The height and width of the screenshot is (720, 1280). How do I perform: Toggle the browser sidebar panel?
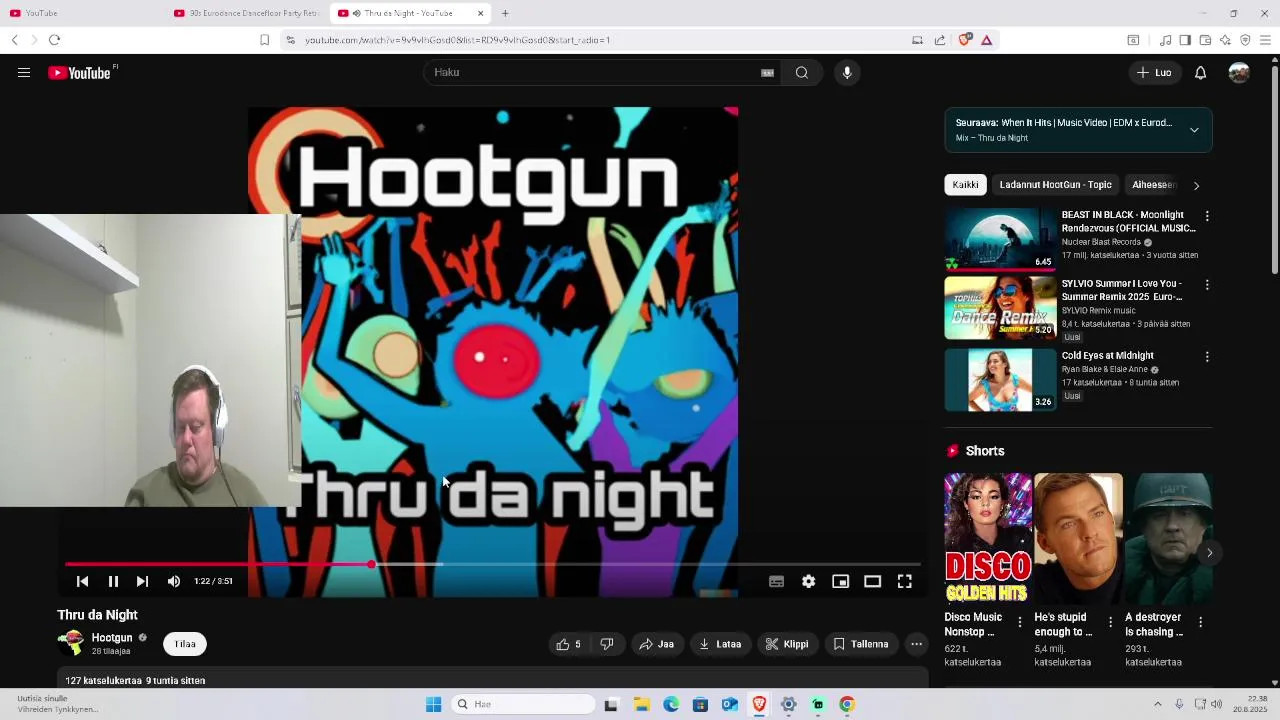(1185, 40)
